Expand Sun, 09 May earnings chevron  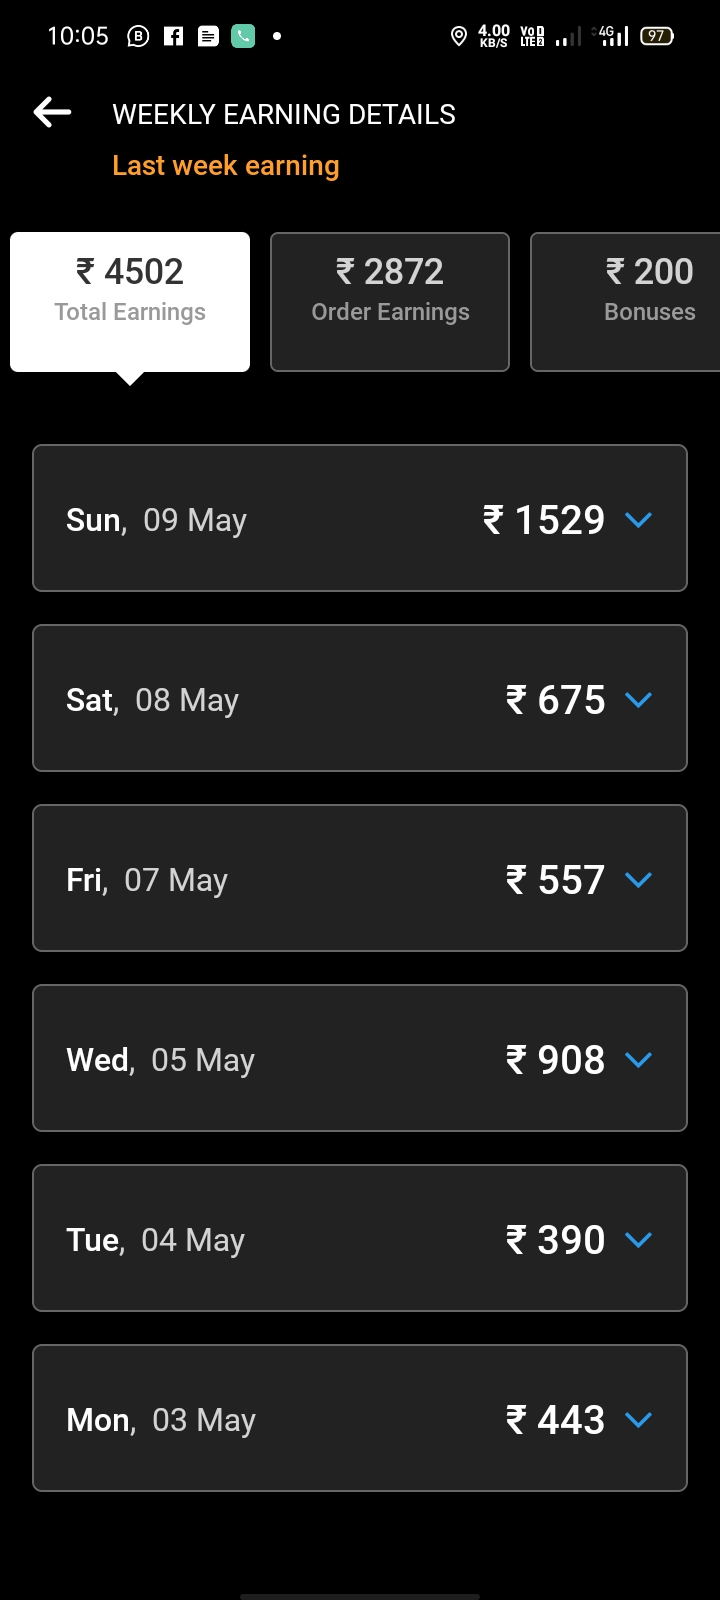[x=638, y=519]
